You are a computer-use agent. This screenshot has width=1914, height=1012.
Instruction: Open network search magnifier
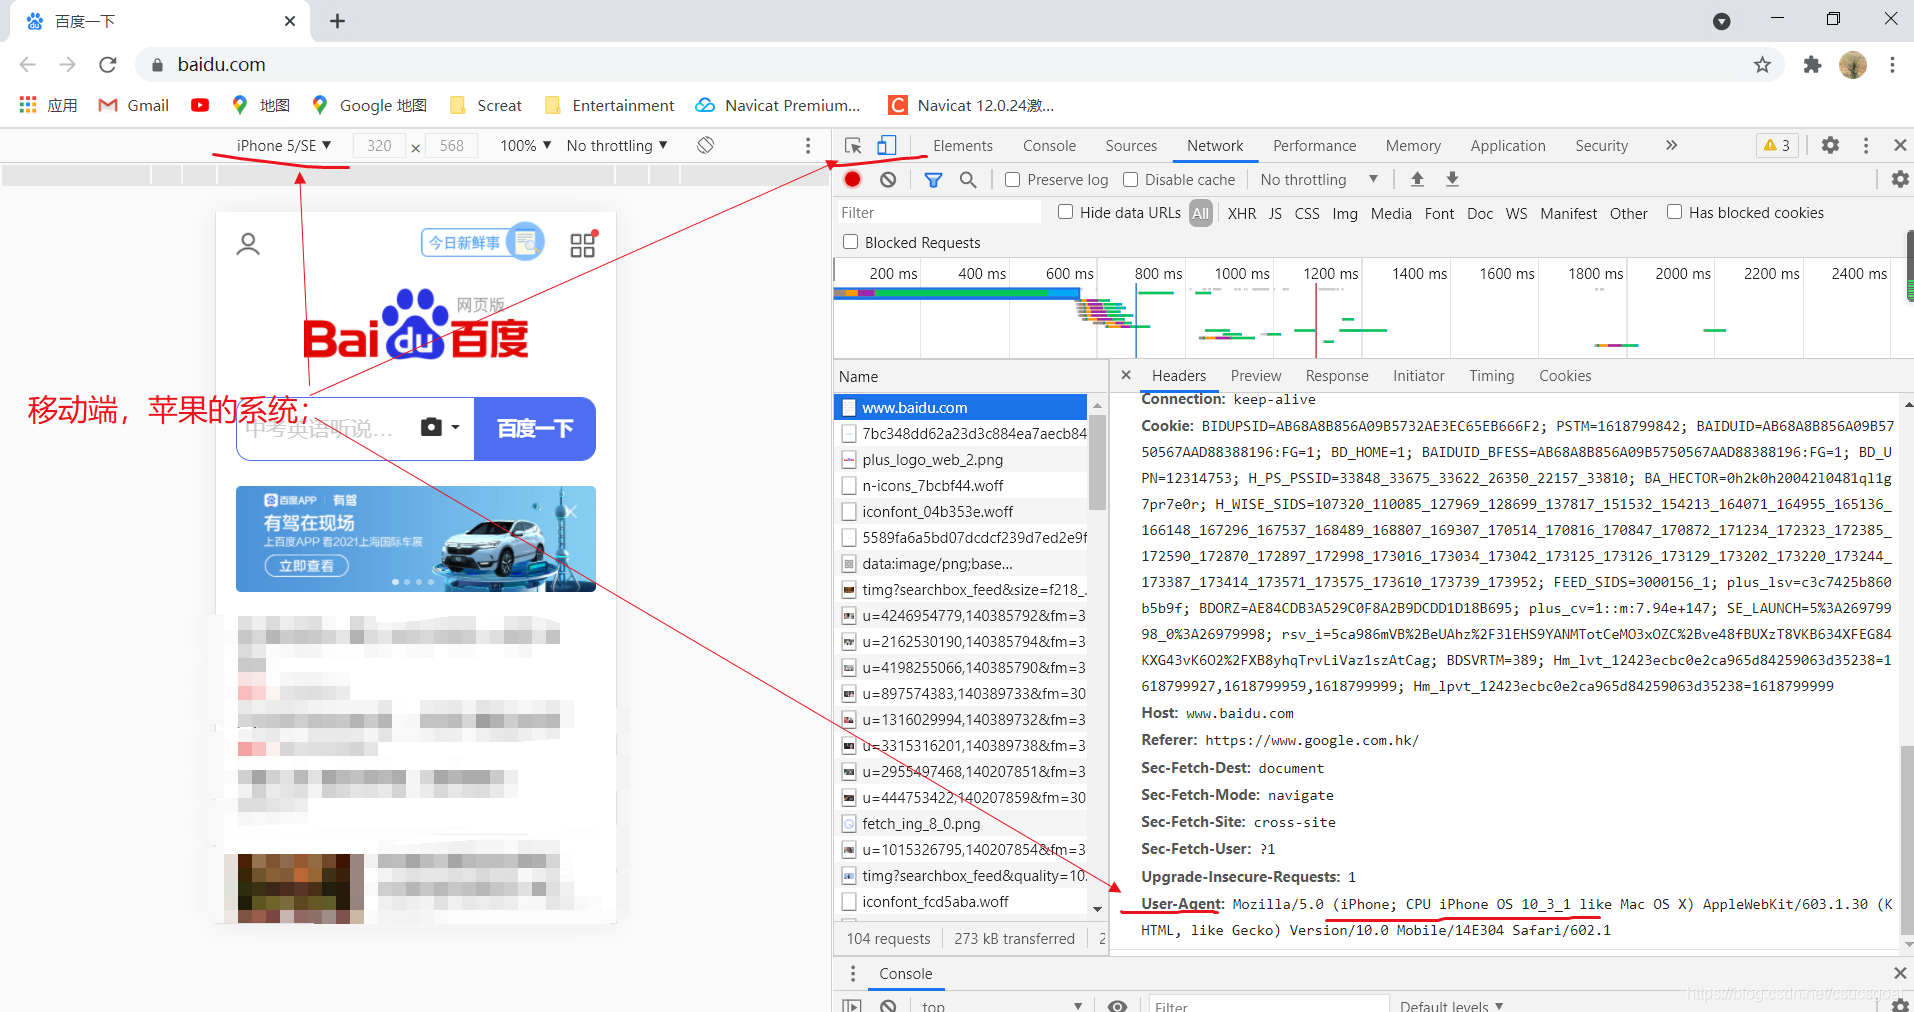point(968,179)
